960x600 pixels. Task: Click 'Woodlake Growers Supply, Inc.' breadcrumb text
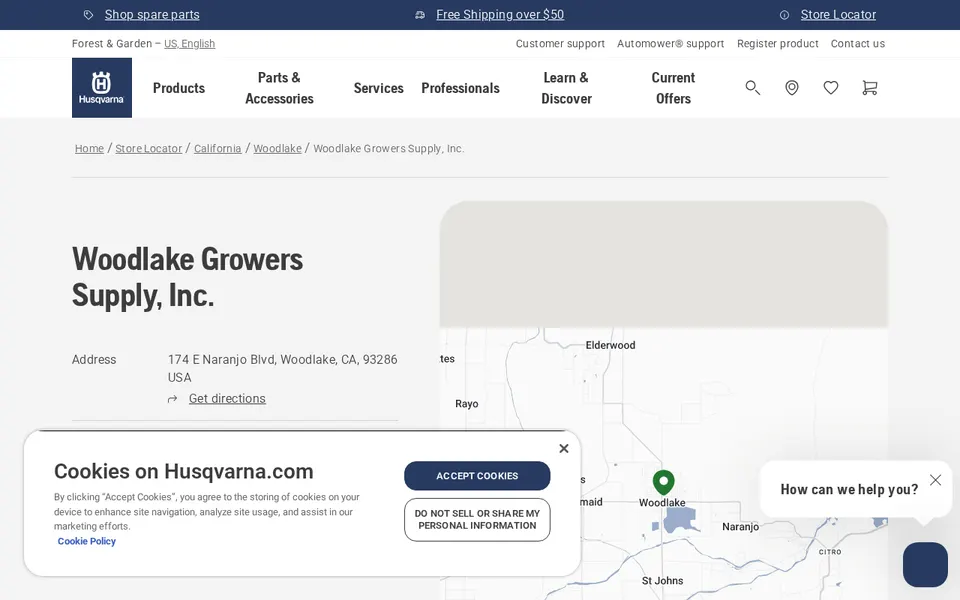tap(389, 148)
